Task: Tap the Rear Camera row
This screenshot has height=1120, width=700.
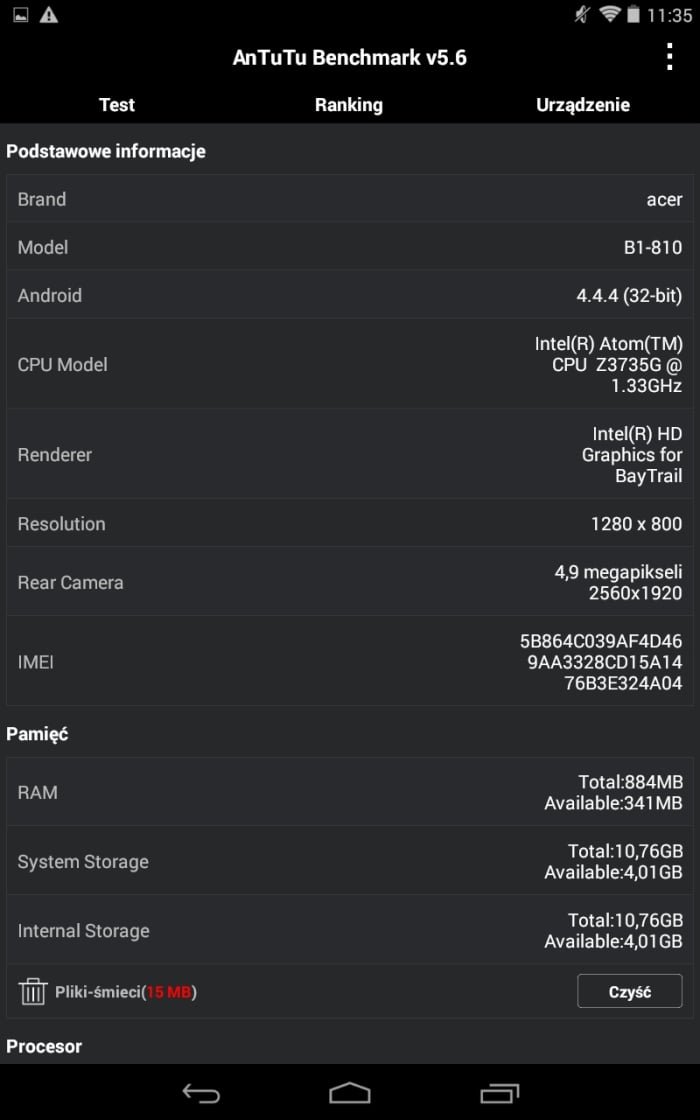Action: [x=350, y=582]
